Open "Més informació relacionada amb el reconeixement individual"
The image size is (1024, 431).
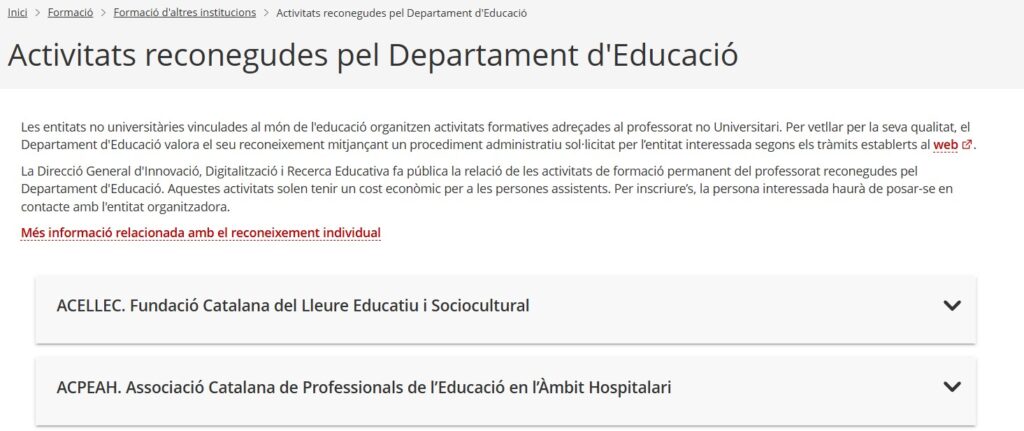200,233
